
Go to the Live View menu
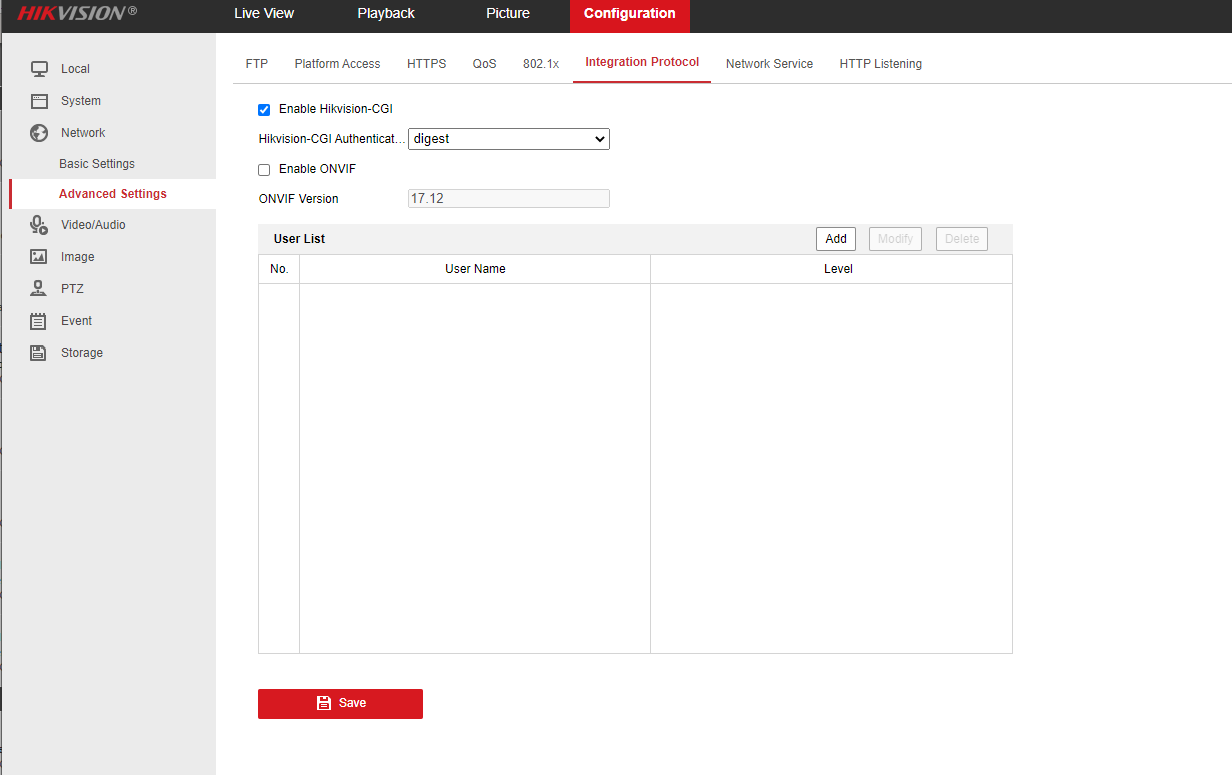click(264, 14)
